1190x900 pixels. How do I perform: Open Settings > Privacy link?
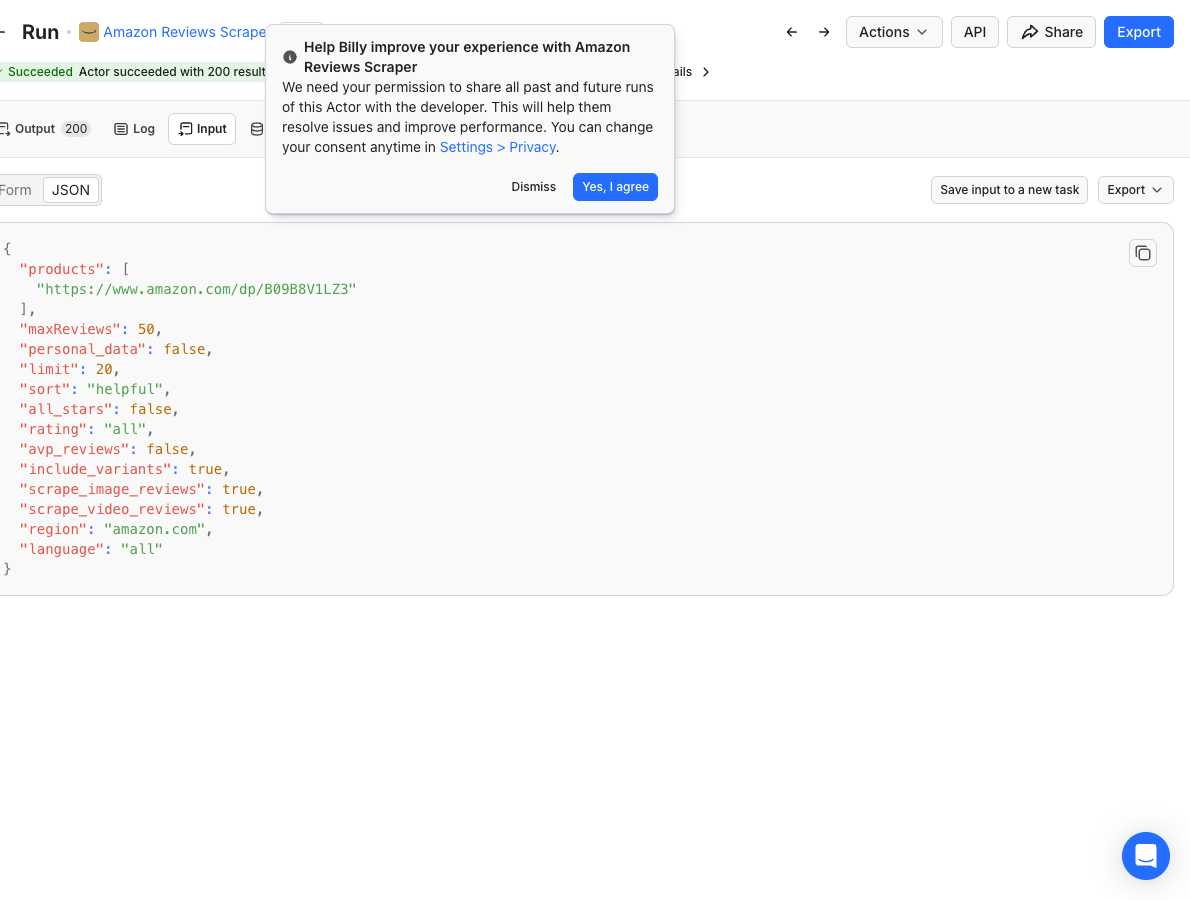click(498, 147)
